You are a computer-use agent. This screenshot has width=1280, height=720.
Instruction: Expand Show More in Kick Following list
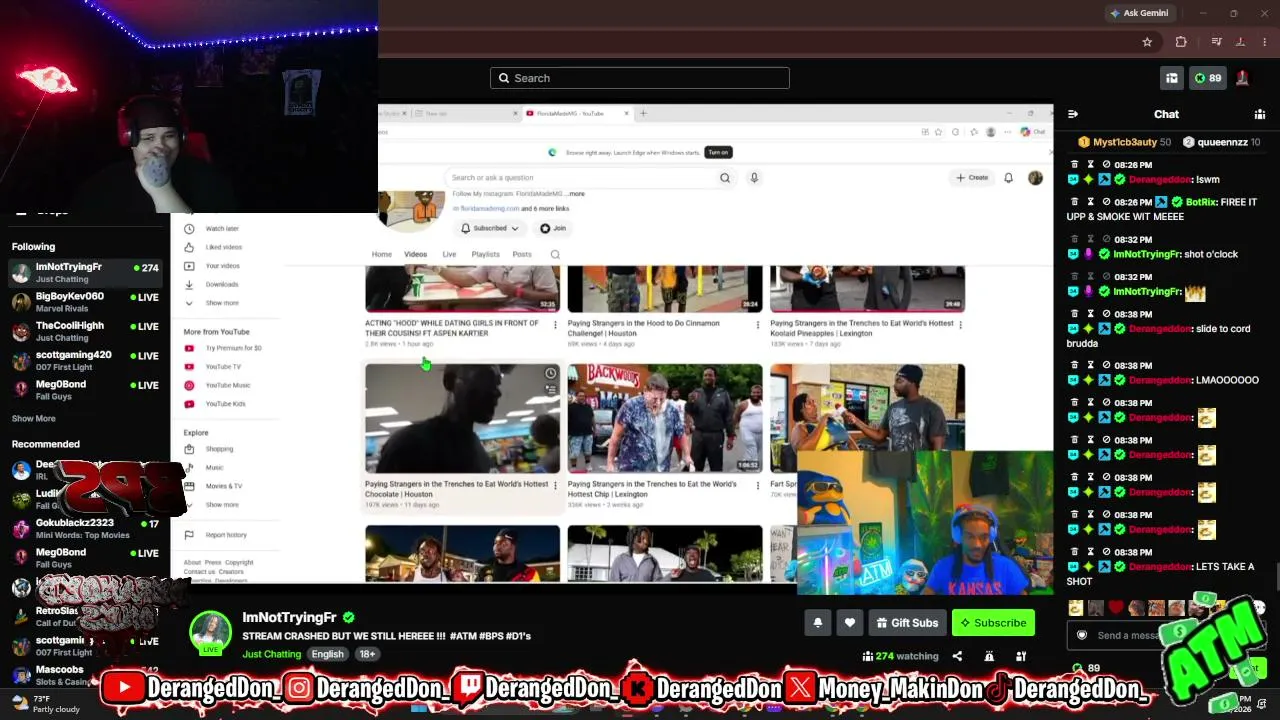click(x=34, y=419)
